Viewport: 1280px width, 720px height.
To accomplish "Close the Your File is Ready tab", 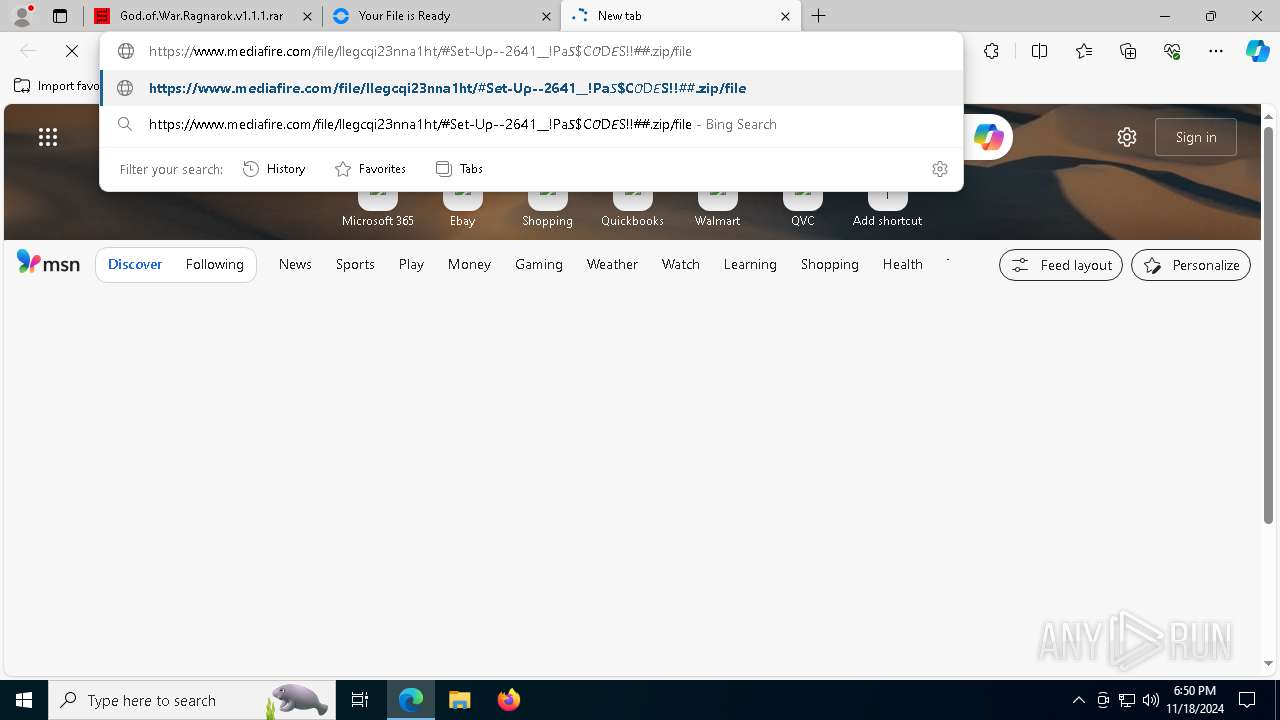I will pos(546,16).
